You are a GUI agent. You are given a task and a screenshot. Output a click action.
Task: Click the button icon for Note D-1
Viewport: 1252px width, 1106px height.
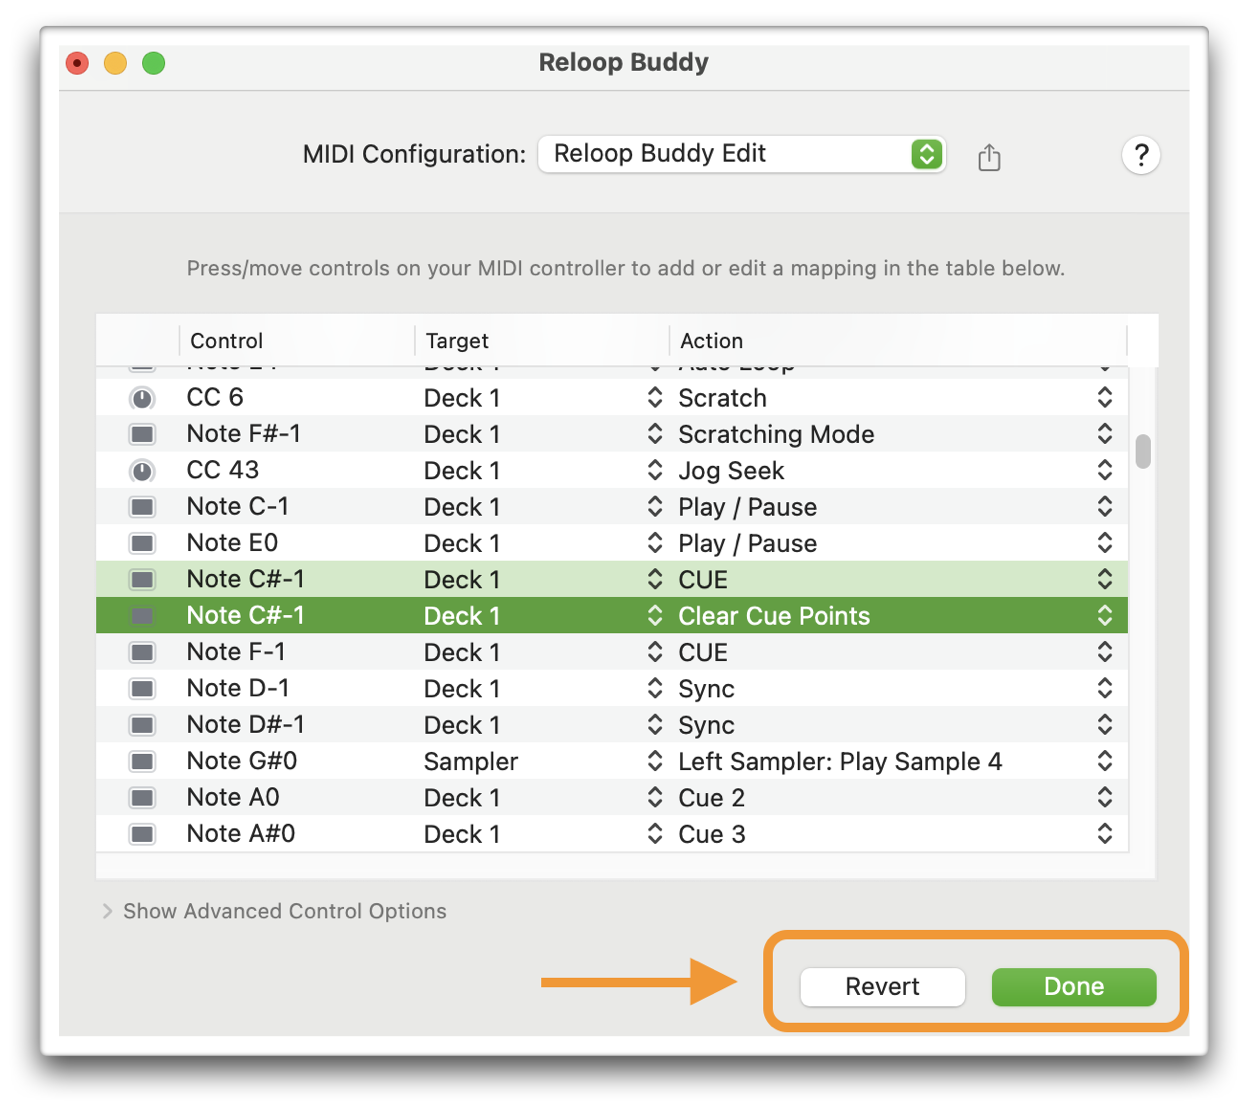pos(143,689)
